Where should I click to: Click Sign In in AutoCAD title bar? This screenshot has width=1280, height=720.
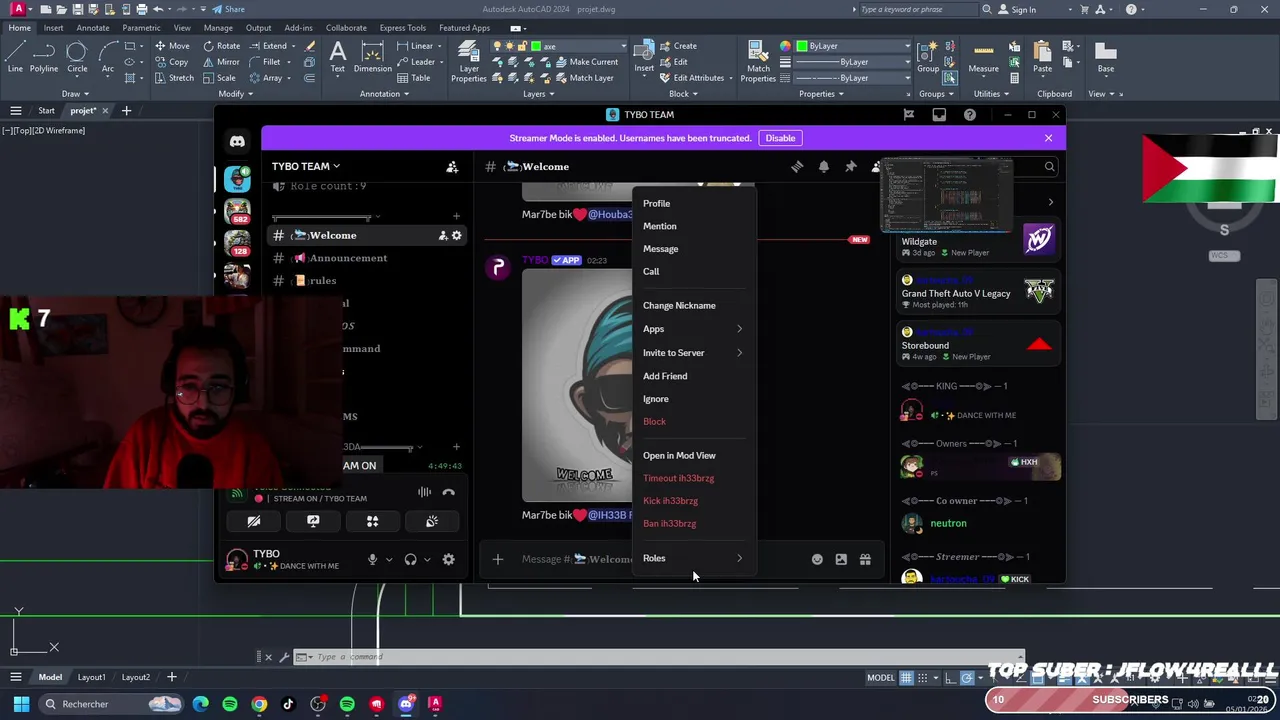pos(1017,9)
